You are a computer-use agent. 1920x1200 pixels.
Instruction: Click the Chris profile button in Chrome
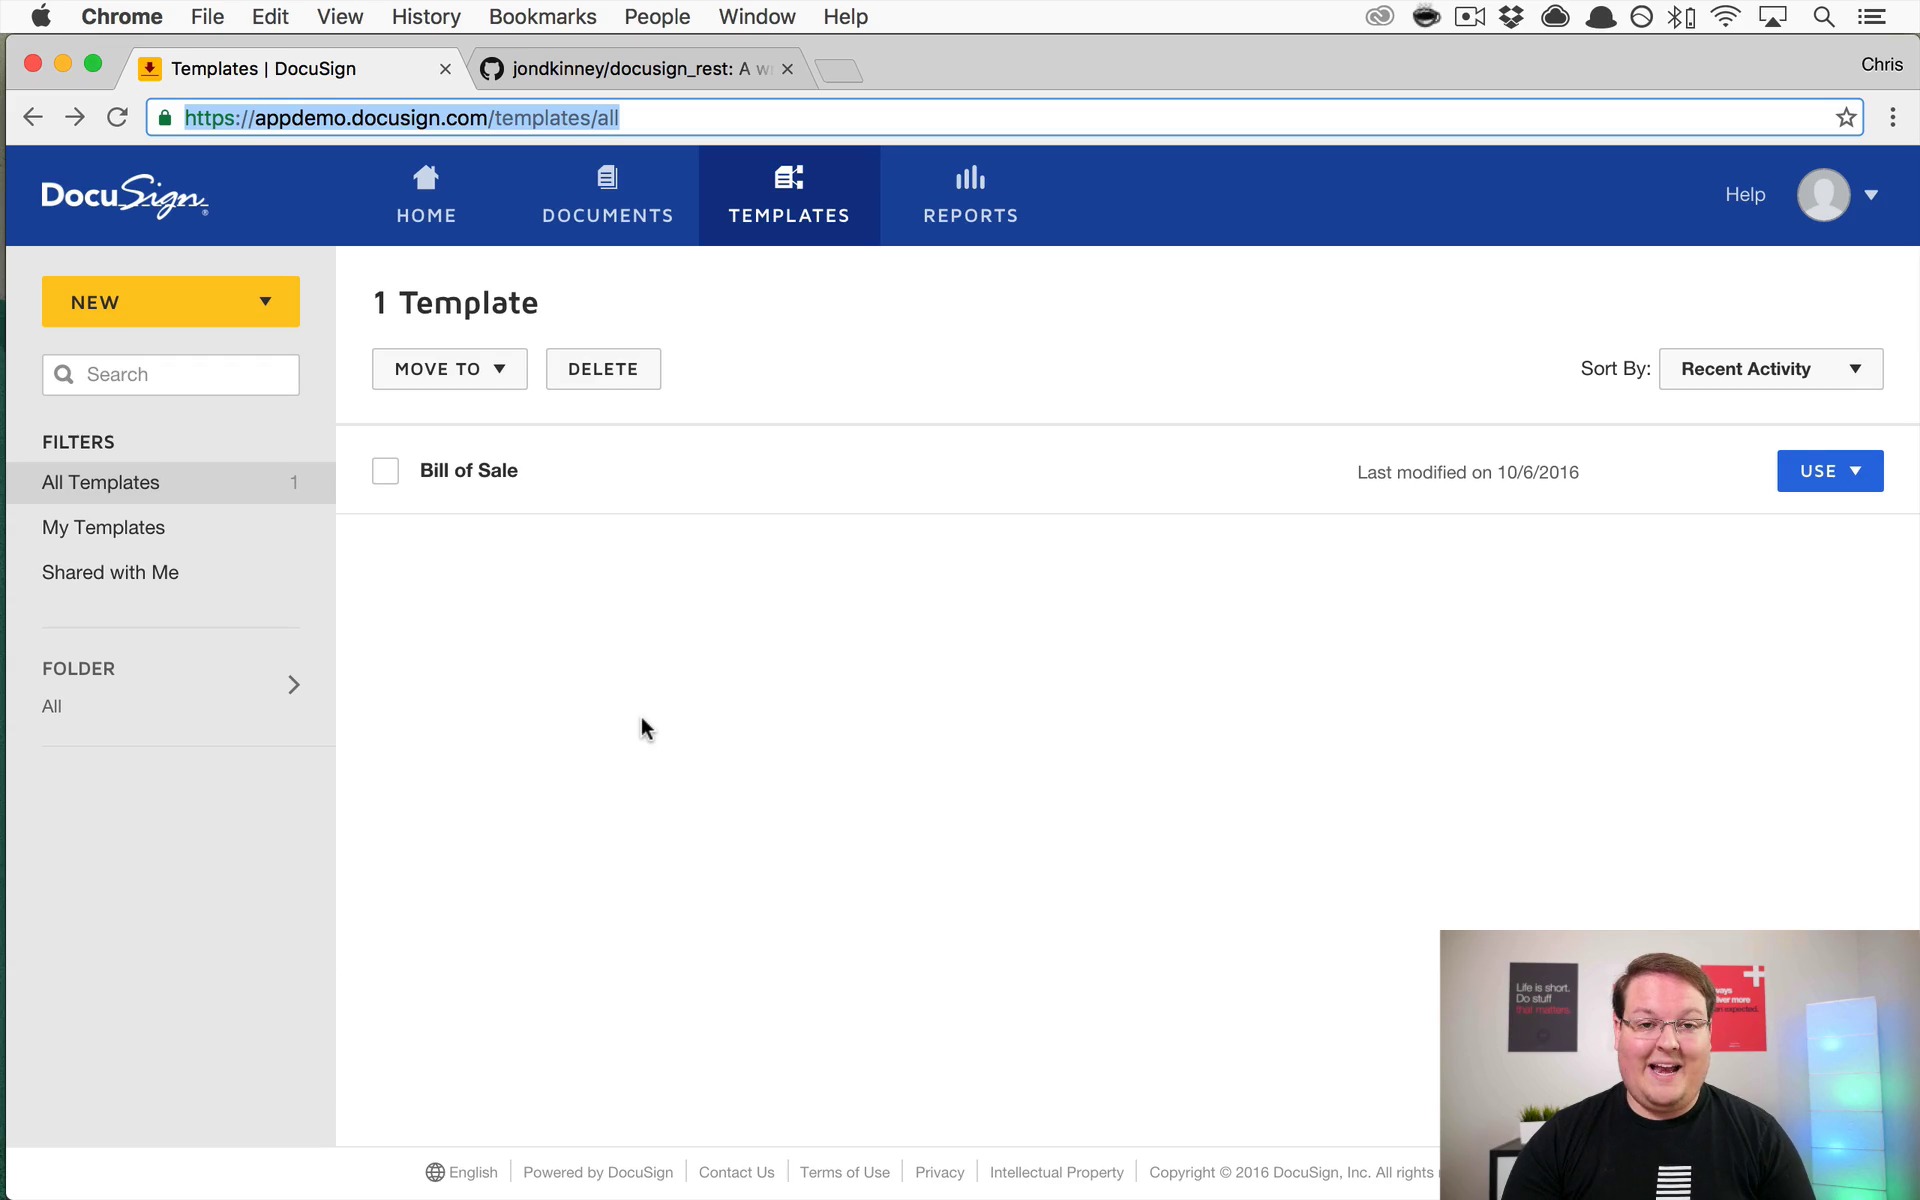tap(1881, 64)
